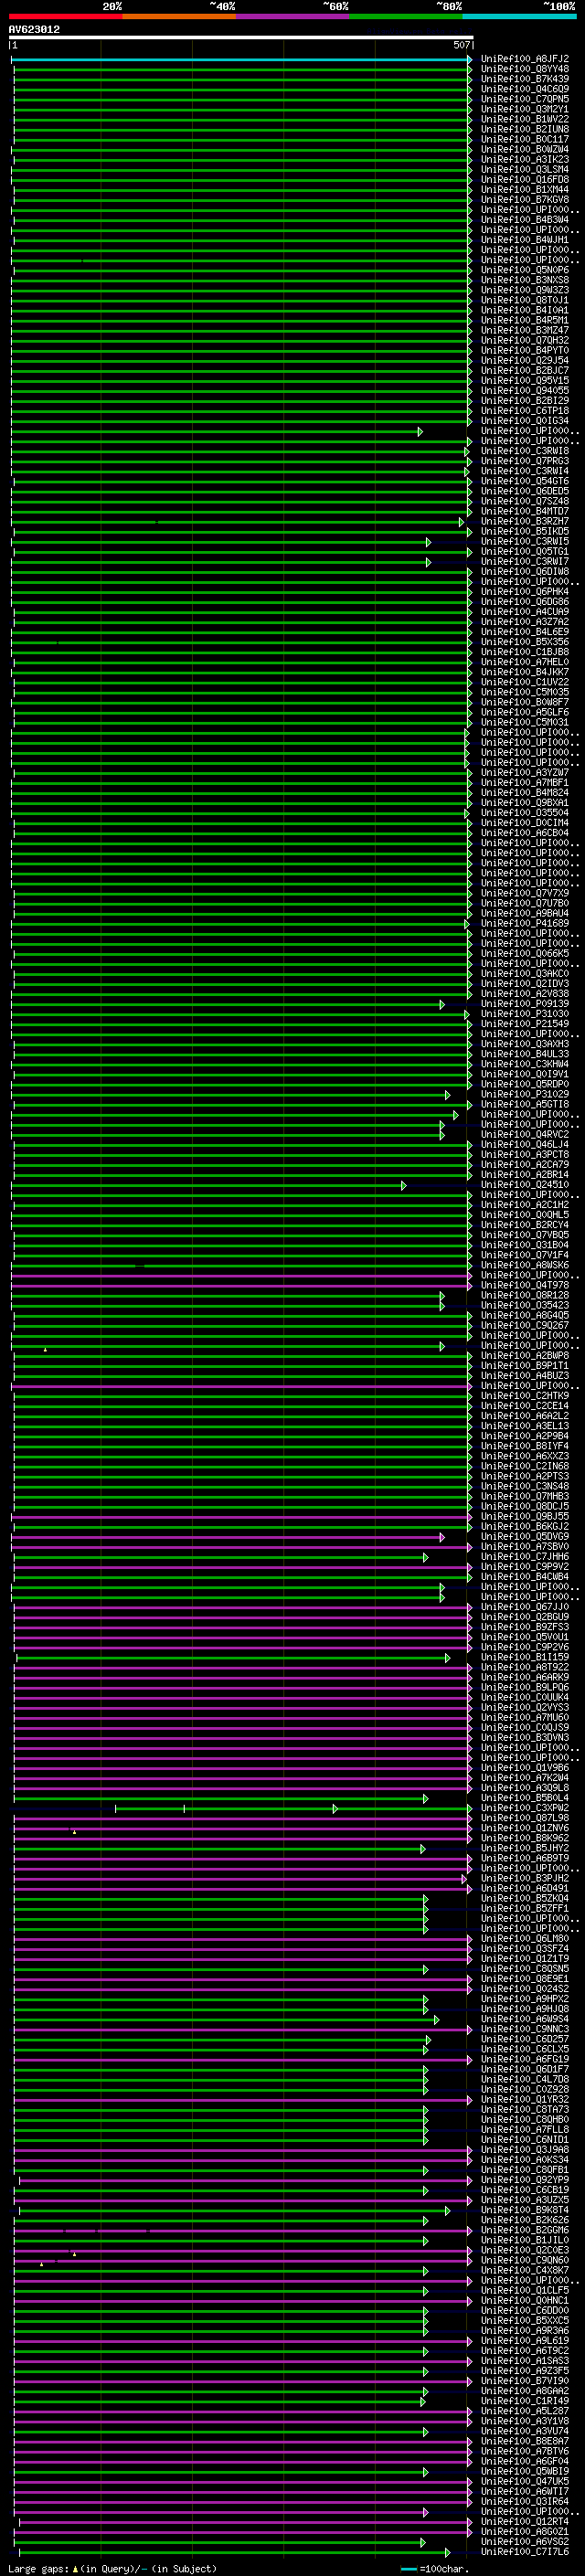The image size is (585, 2576).
Task: Click the UniRef100_C9Q267 hit label
Action: point(525,1325)
